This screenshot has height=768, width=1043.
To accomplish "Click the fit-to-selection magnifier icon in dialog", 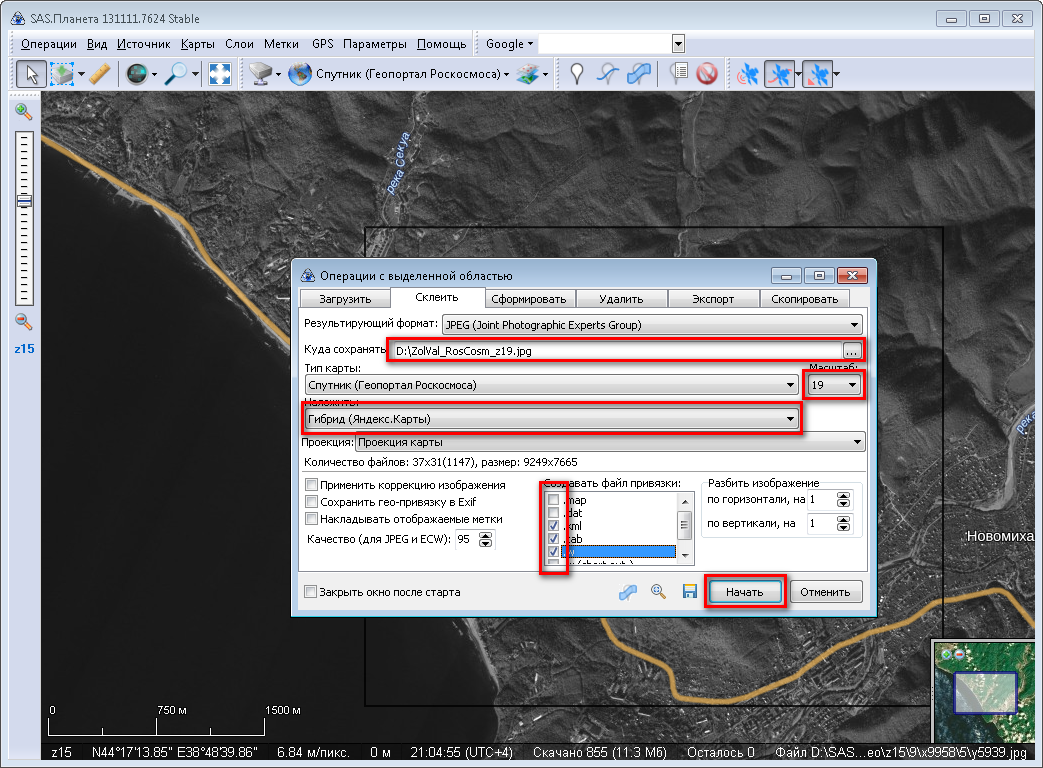I will click(659, 591).
